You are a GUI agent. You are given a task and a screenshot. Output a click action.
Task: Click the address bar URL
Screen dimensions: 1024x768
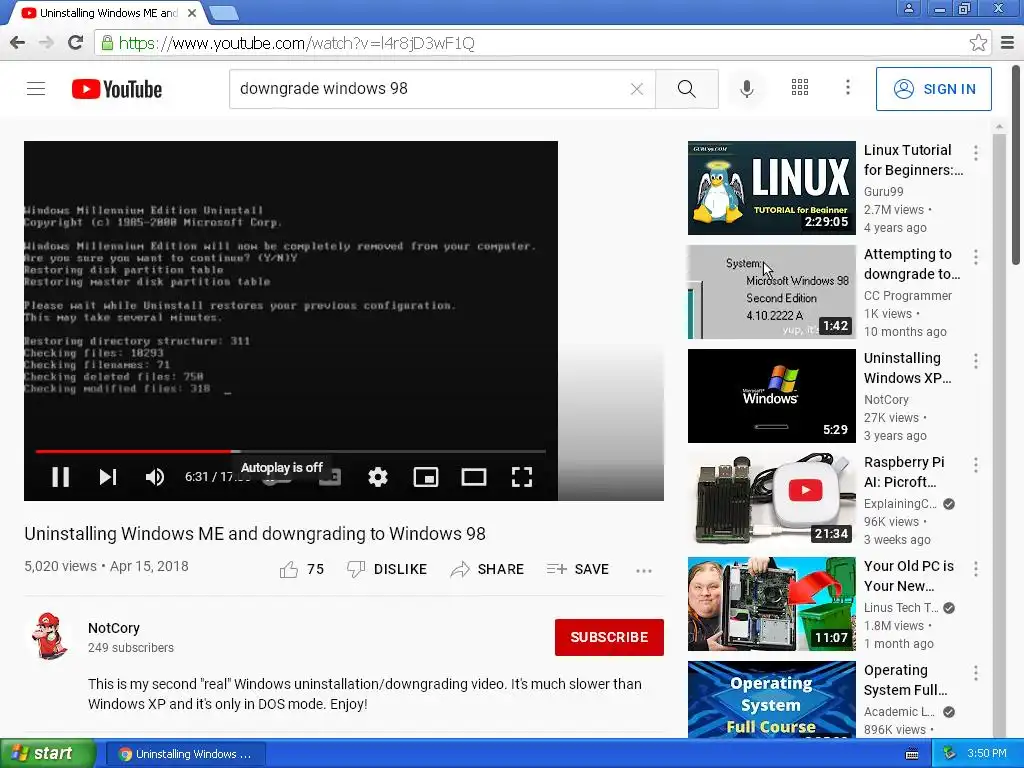(x=296, y=43)
